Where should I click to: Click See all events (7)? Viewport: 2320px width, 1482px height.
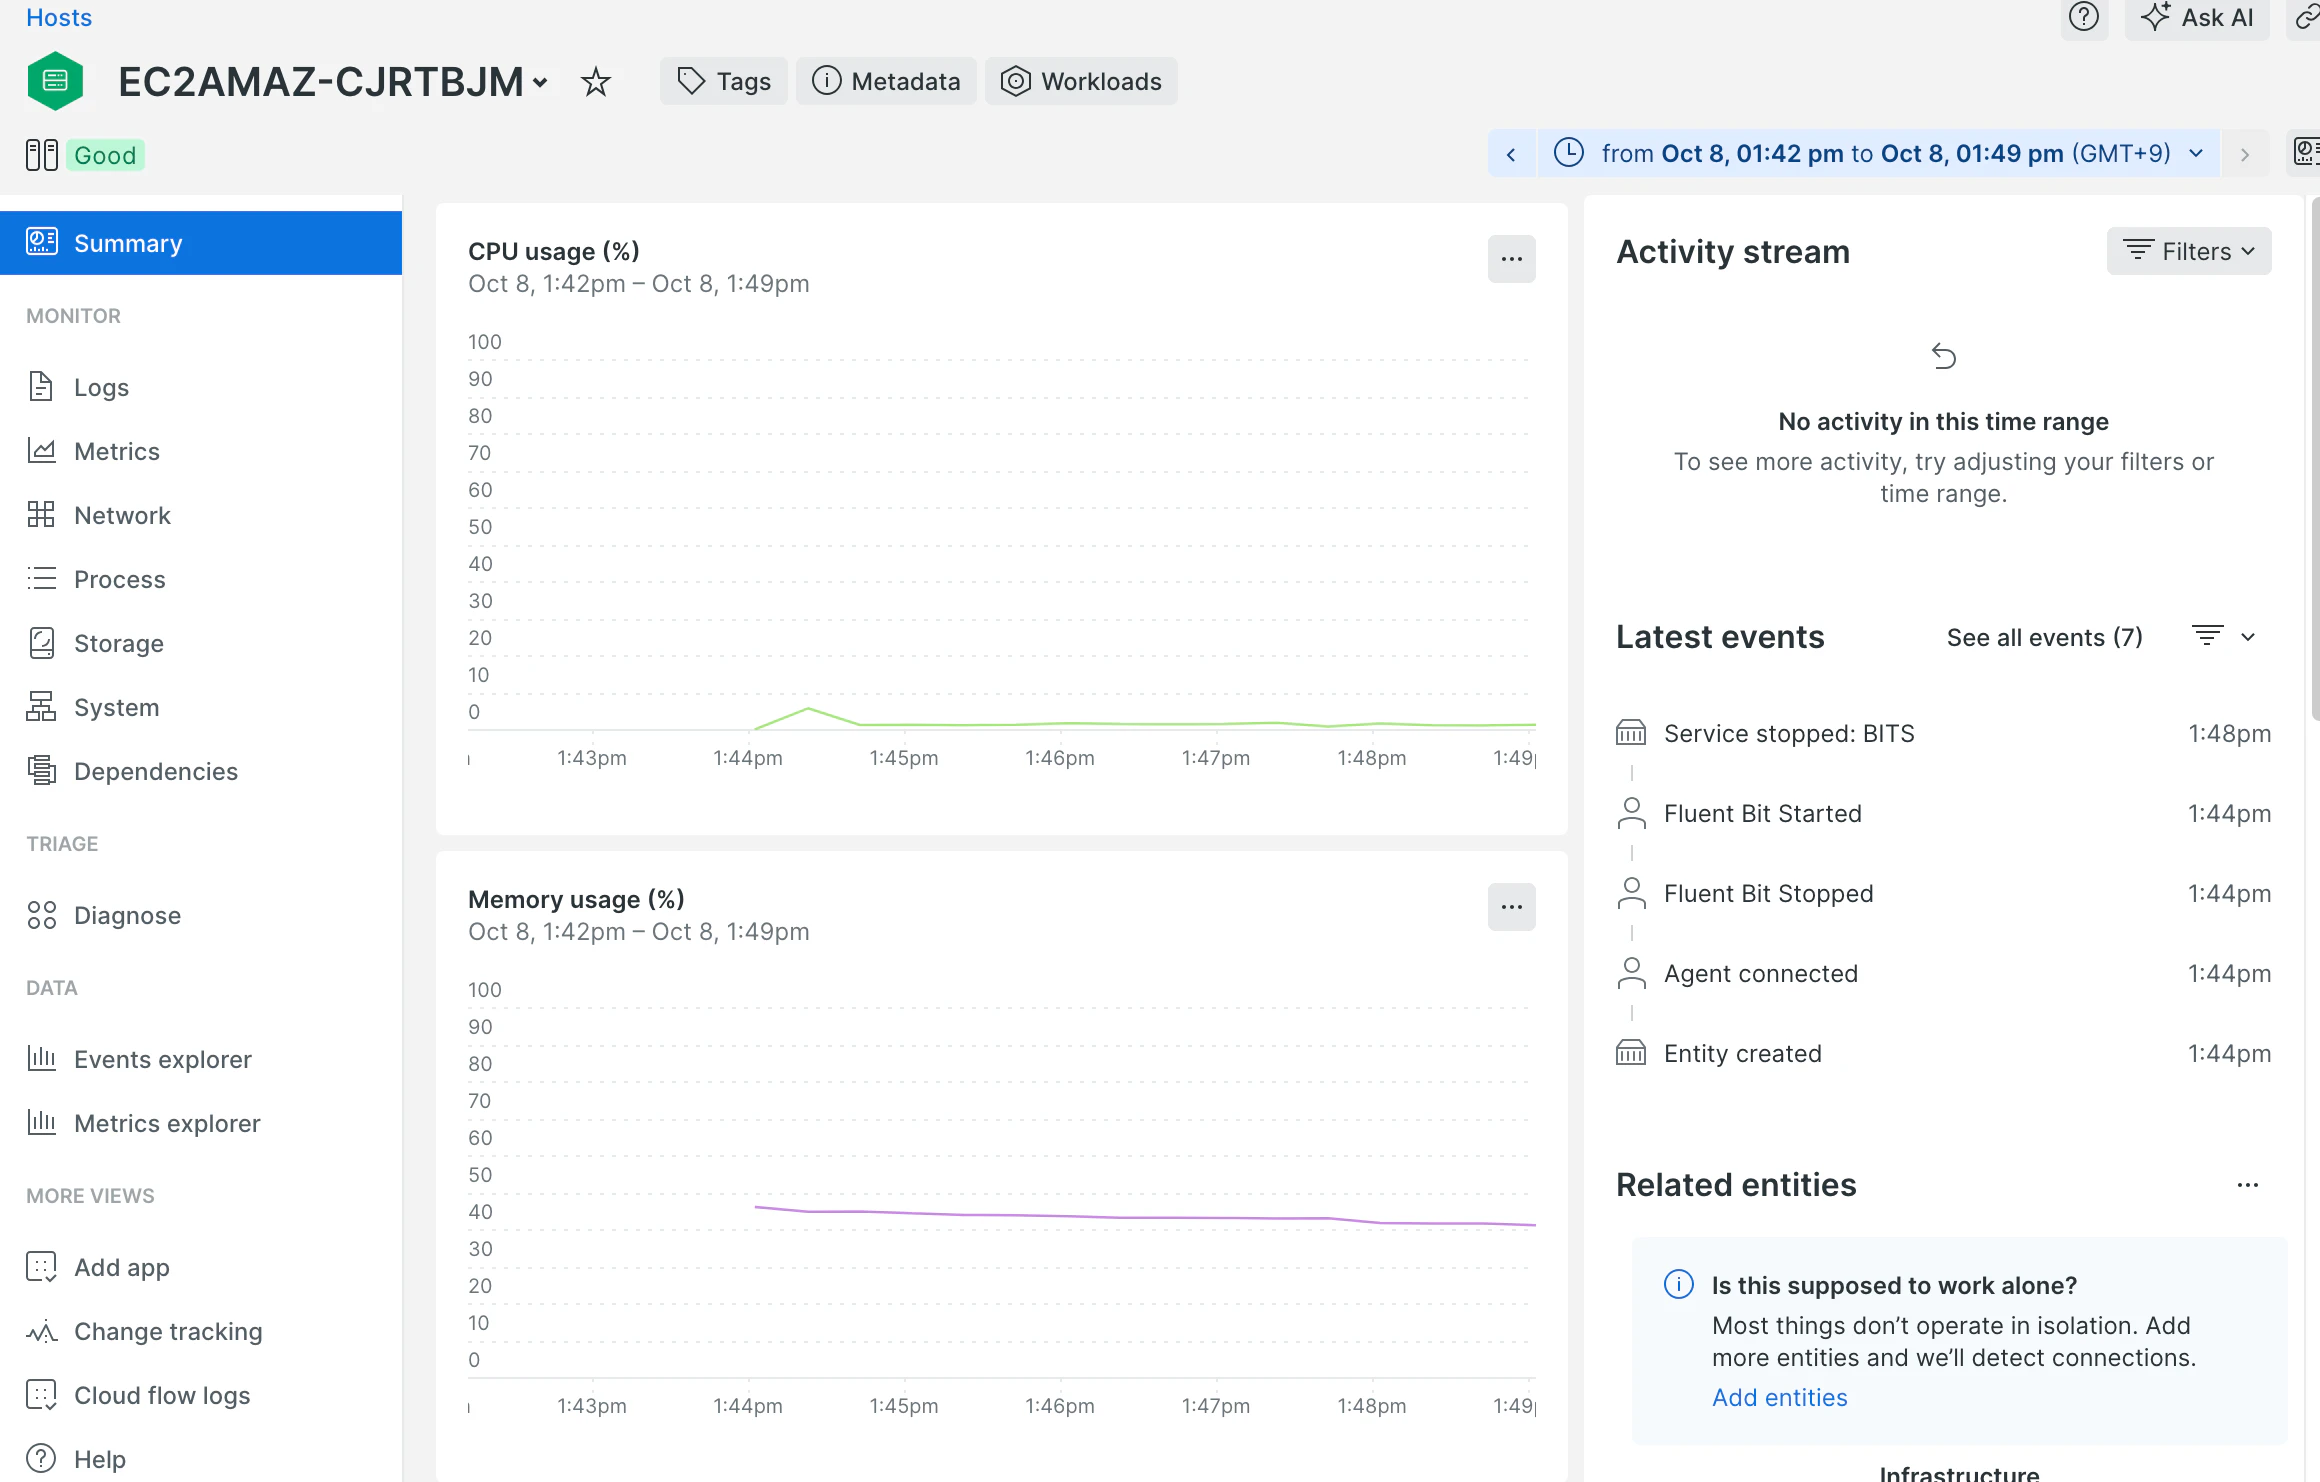pos(2044,637)
